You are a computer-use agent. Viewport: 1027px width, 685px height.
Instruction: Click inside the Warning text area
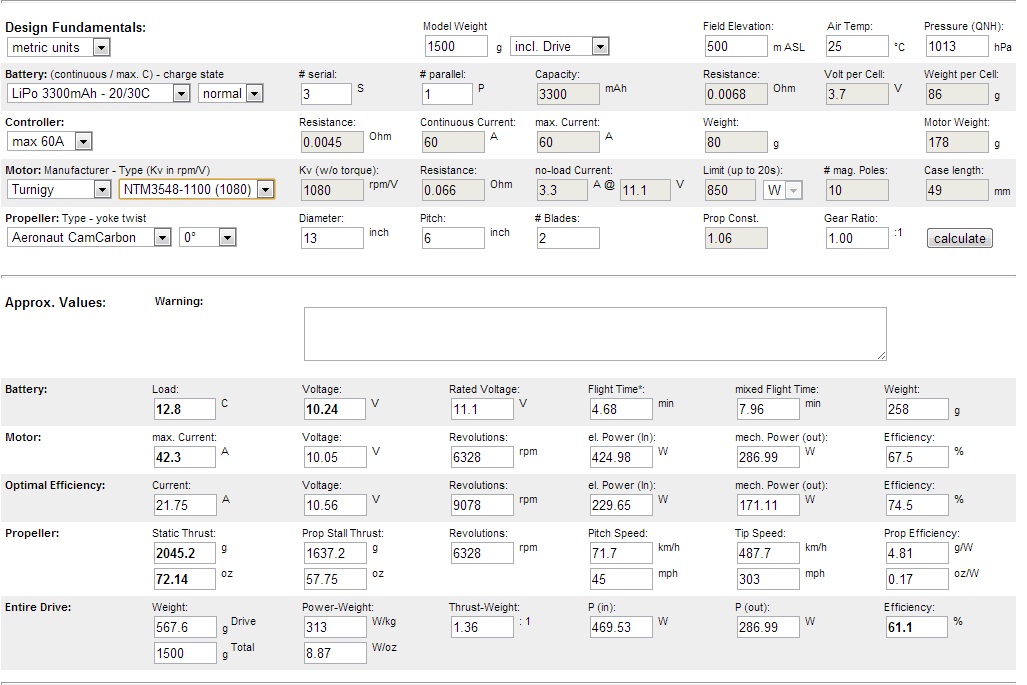(595, 333)
